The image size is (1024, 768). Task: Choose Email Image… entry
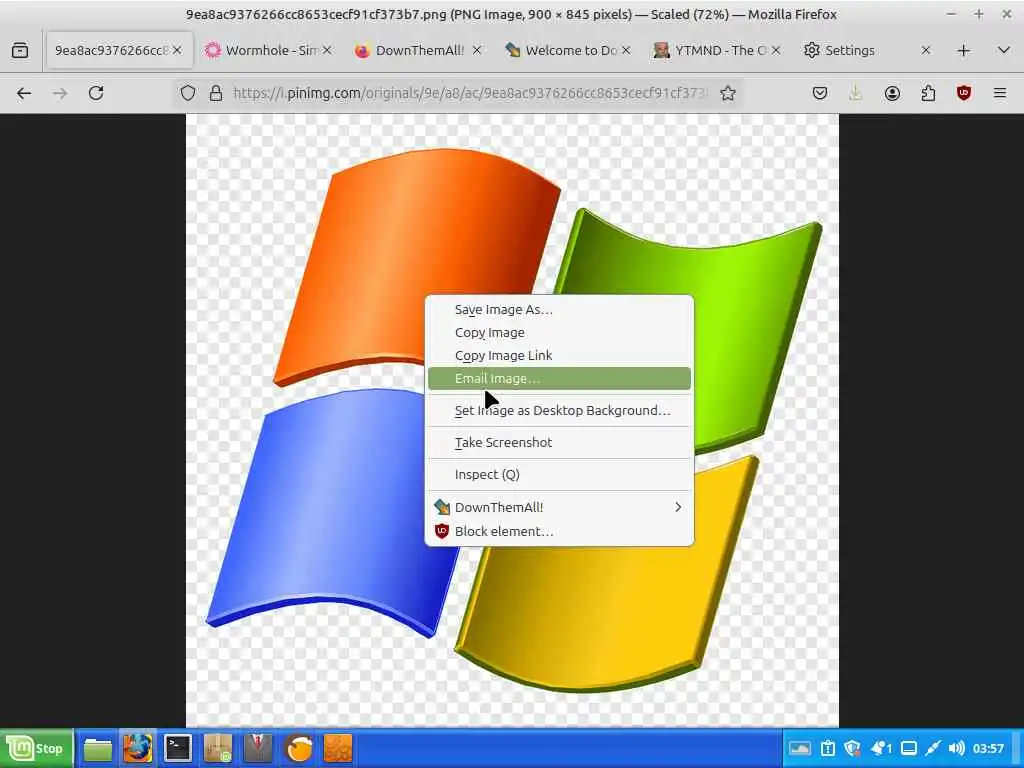click(559, 378)
